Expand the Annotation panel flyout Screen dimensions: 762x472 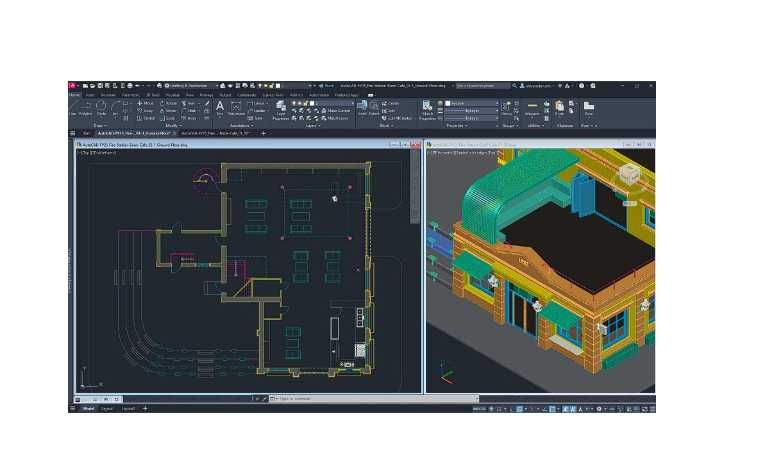pyautogui.click(x=241, y=125)
